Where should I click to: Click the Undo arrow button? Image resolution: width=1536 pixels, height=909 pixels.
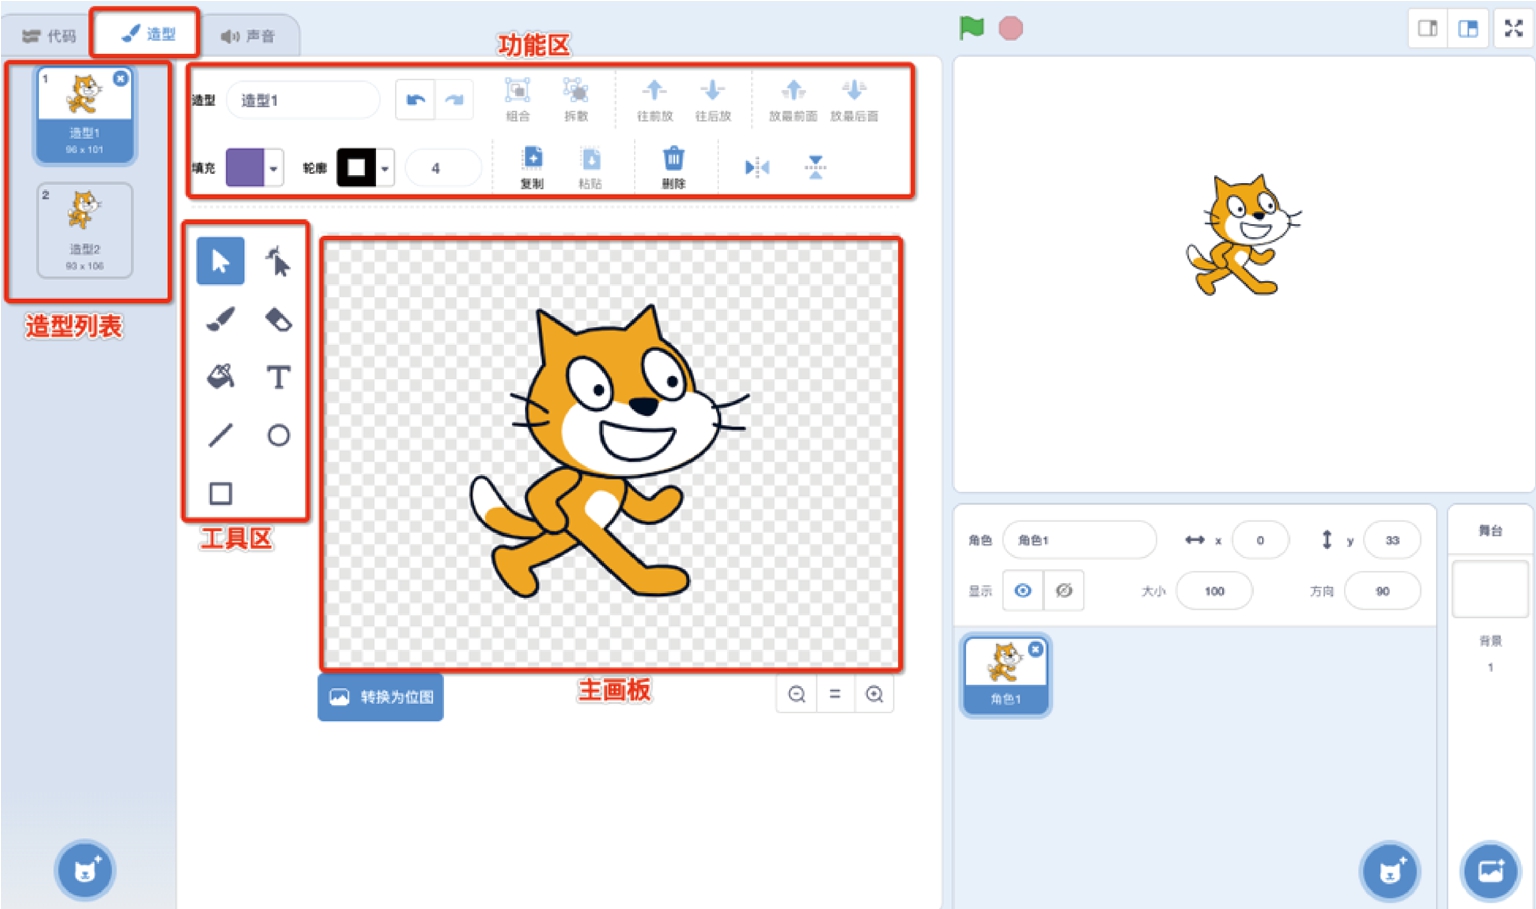click(x=415, y=99)
